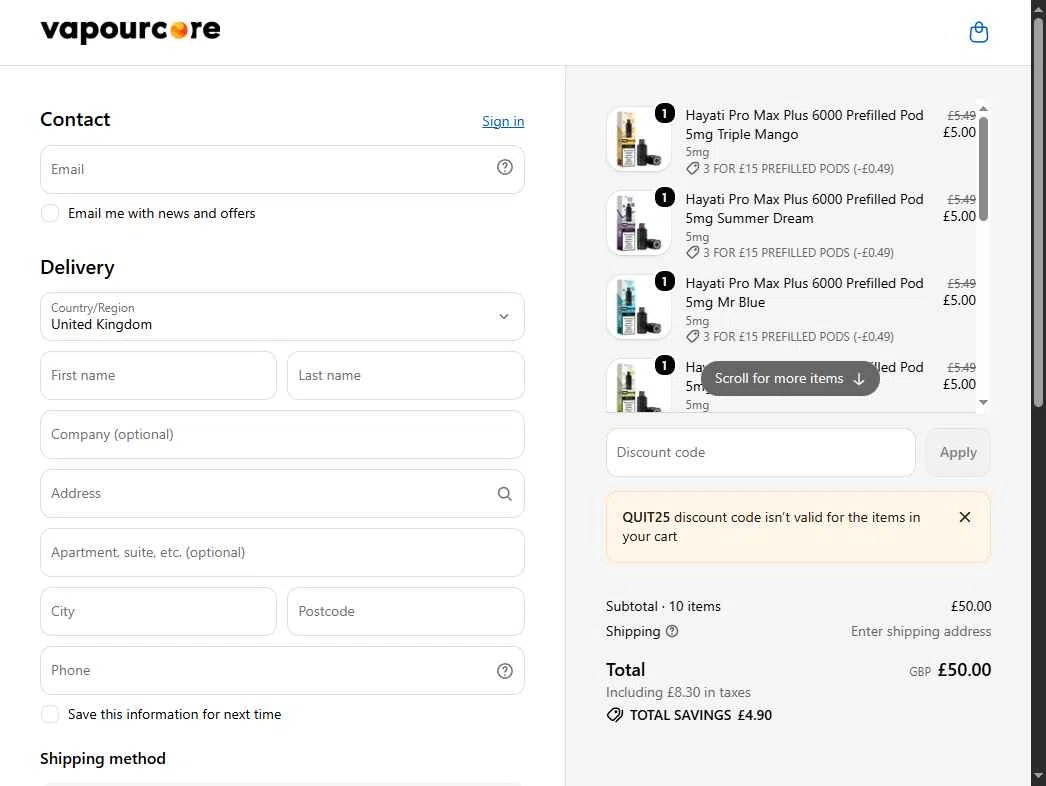The image size is (1046, 786).
Task: Click the Shipping info question icon
Action: click(x=672, y=631)
